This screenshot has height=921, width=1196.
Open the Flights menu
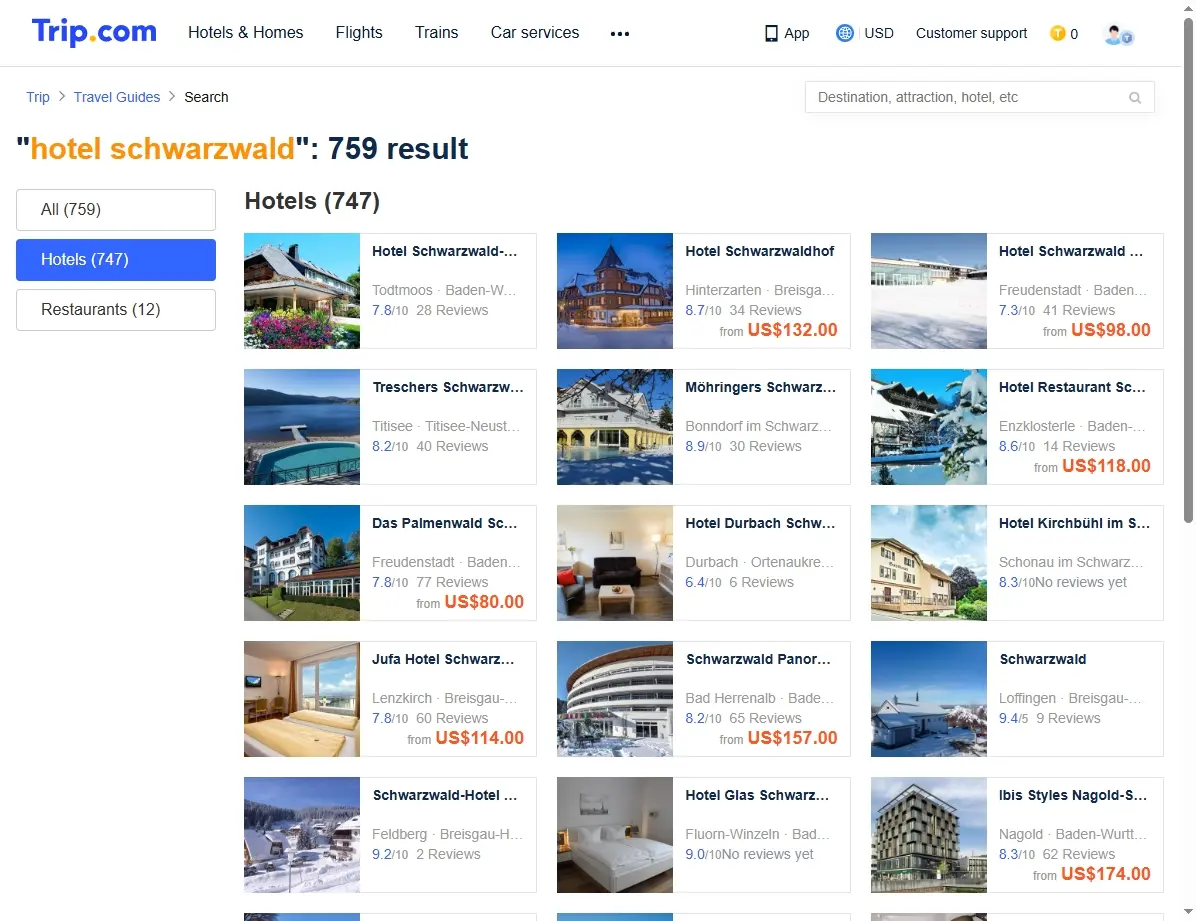point(359,32)
